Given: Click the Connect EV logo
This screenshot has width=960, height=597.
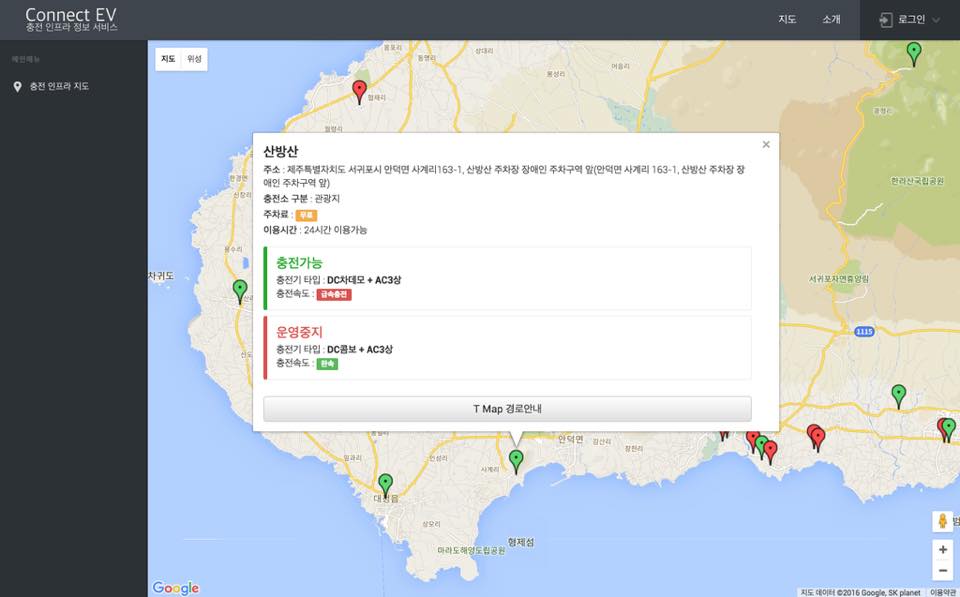Looking at the screenshot, I should 71,19.
